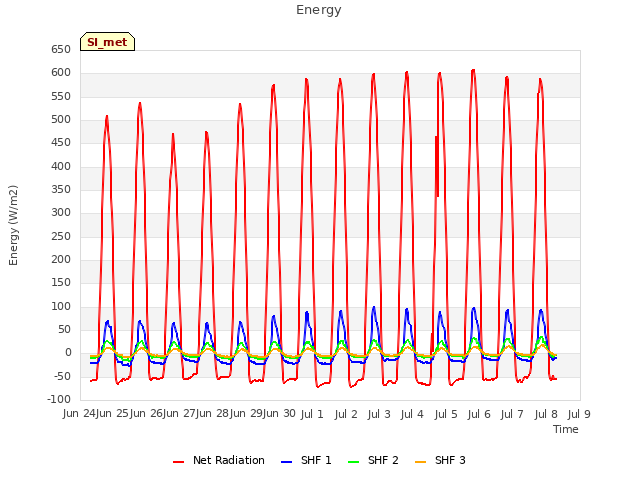Click the 50 y-axis tick label

point(64,330)
